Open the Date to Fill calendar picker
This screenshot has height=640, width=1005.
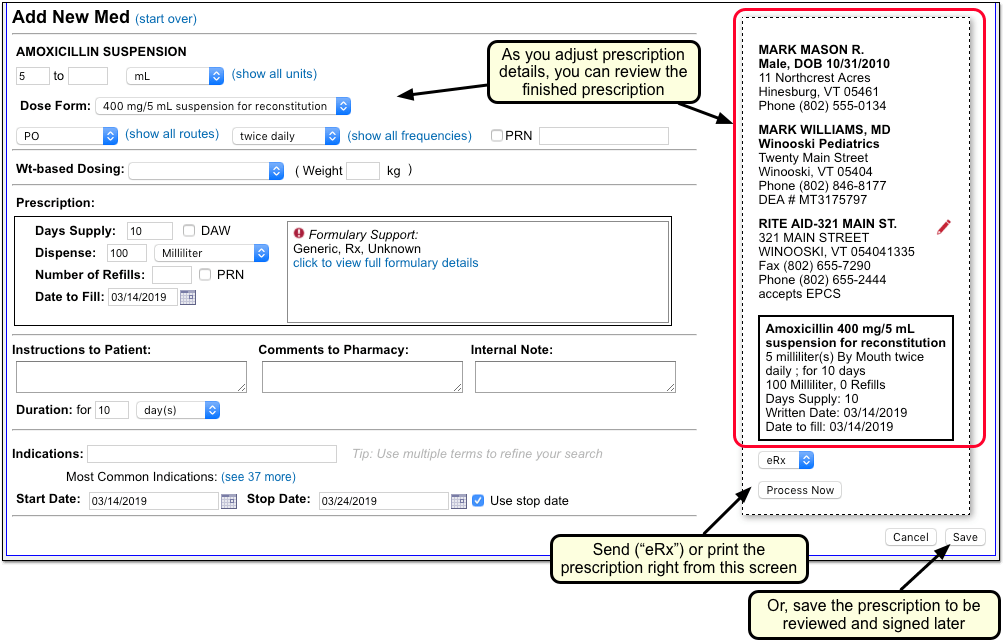(188, 297)
